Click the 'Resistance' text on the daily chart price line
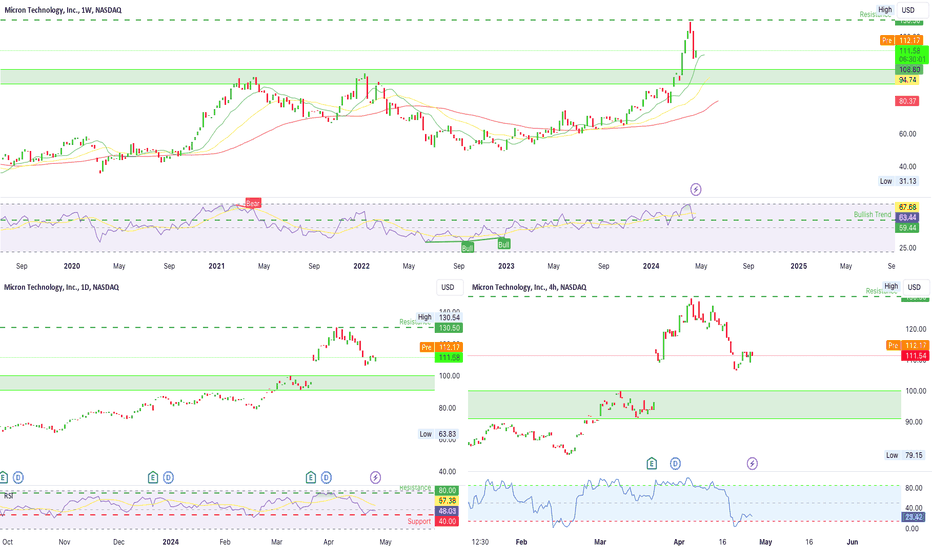The width and height of the screenshot is (932, 550). (x=414, y=322)
